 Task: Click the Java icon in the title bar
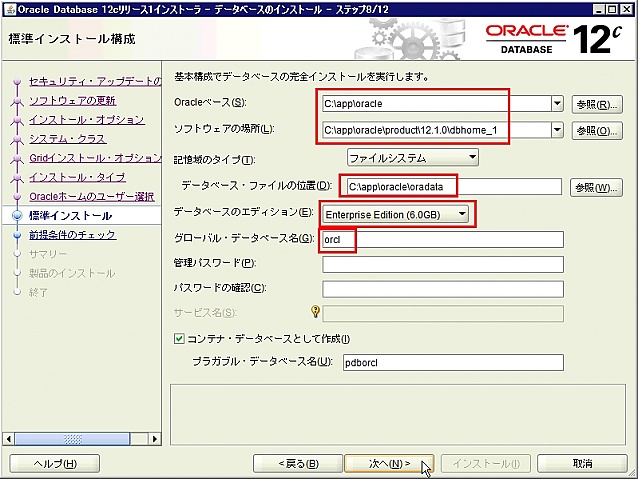click(x=9, y=9)
